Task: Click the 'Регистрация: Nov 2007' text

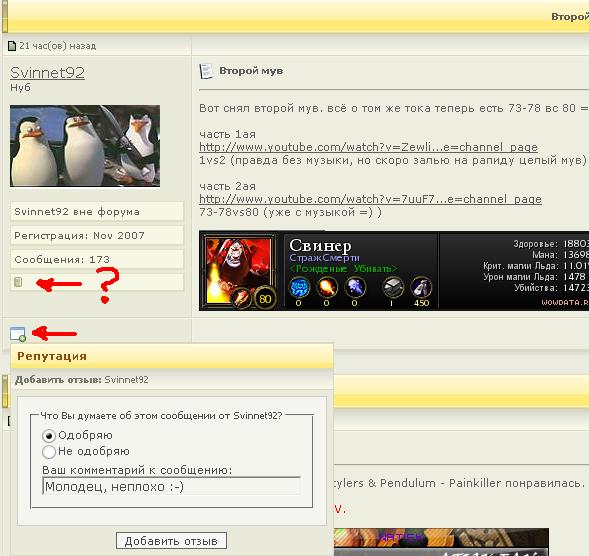Action: coord(79,236)
